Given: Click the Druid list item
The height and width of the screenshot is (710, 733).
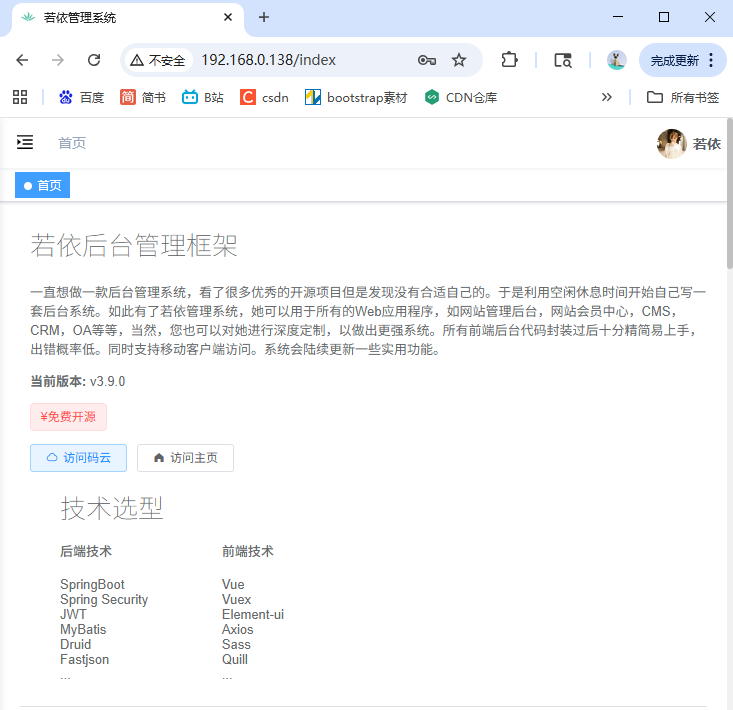Looking at the screenshot, I should point(76,644).
